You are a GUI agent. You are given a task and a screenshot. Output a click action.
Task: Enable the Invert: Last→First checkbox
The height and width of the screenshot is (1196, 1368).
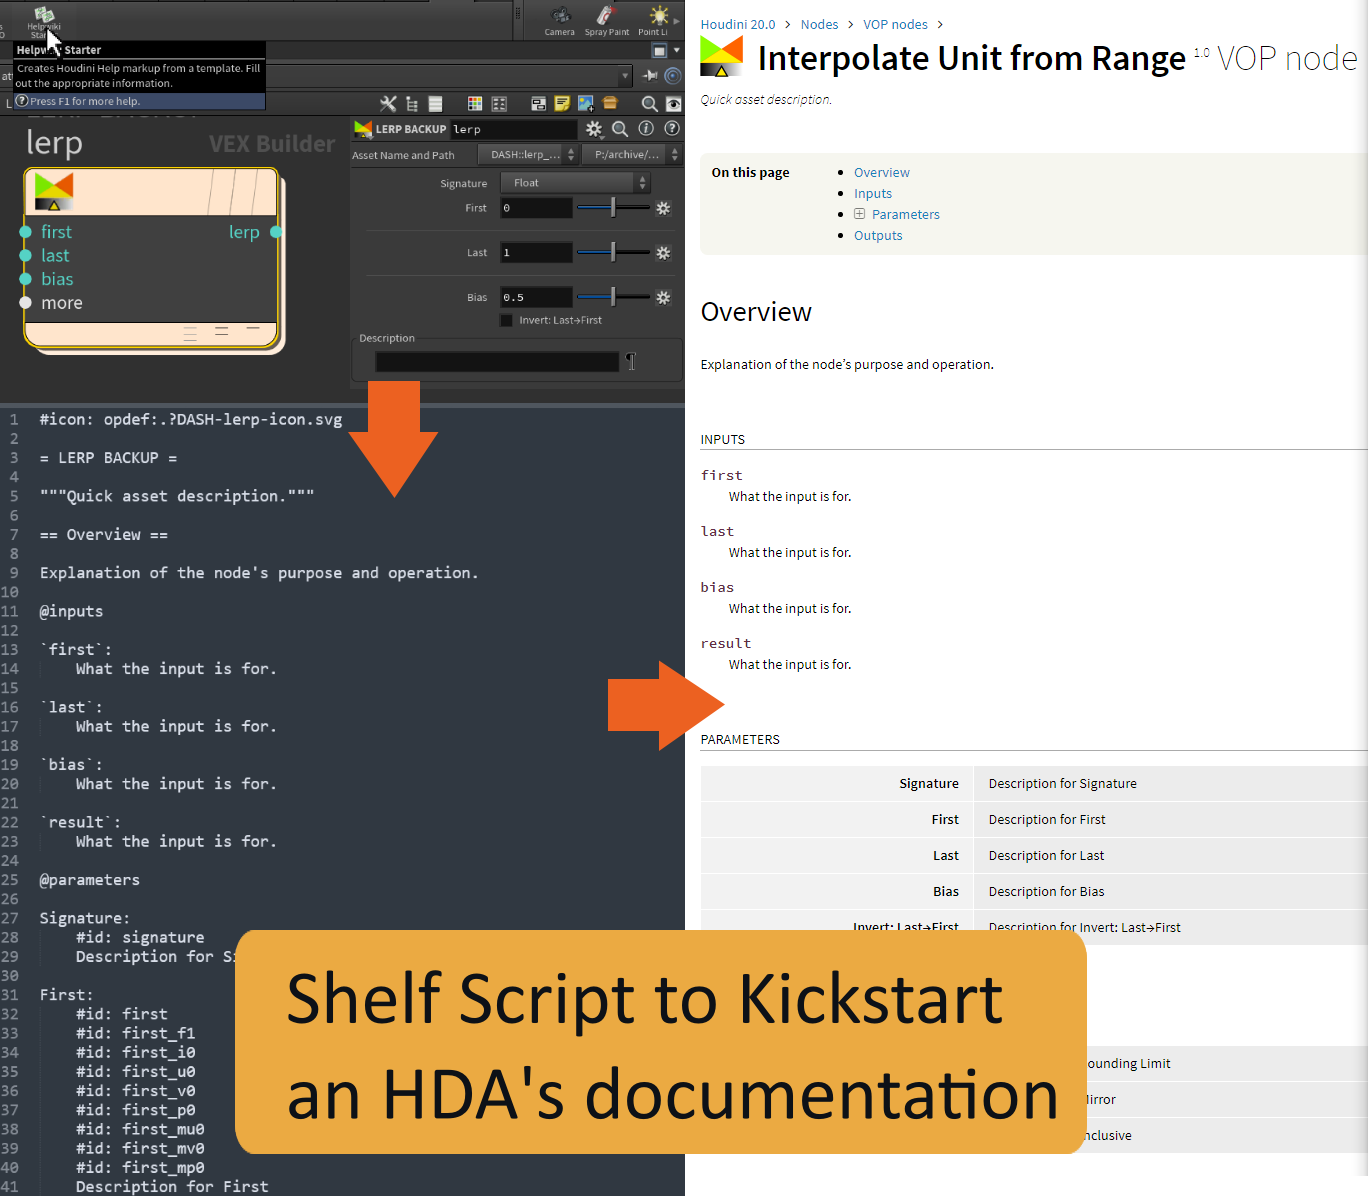[x=506, y=320]
